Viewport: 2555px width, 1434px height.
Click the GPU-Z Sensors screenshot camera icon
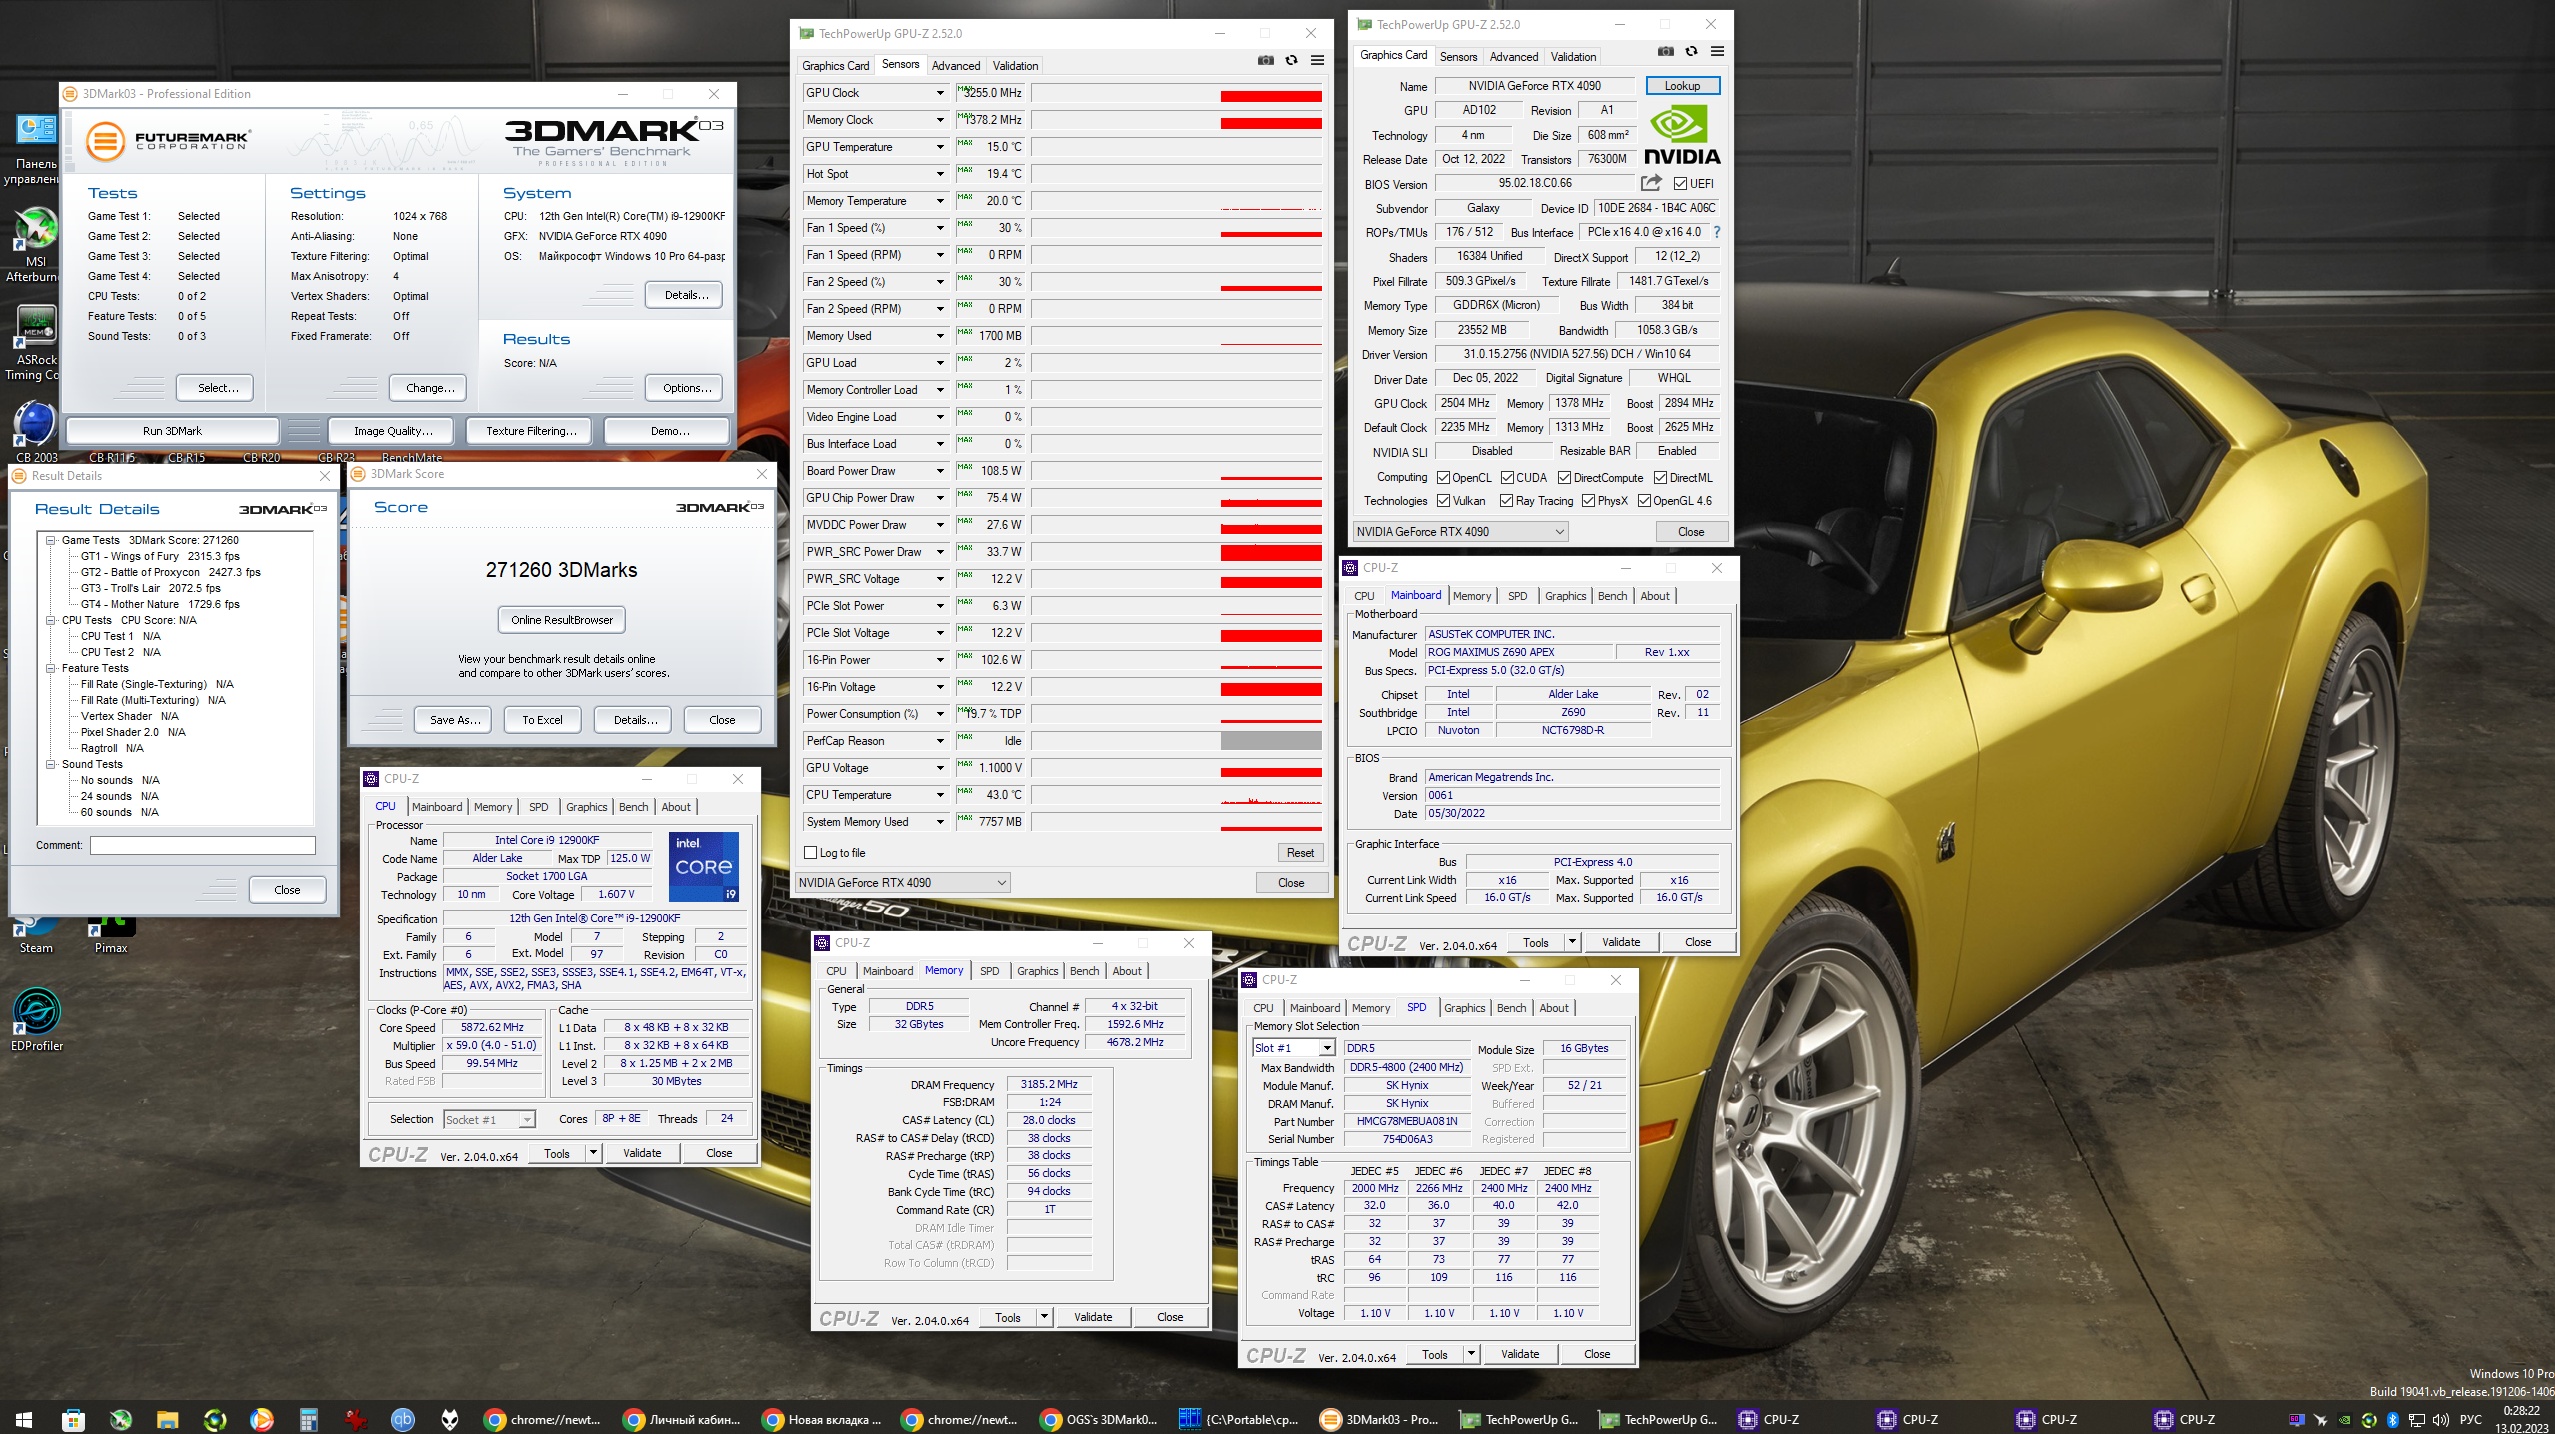[x=1265, y=61]
